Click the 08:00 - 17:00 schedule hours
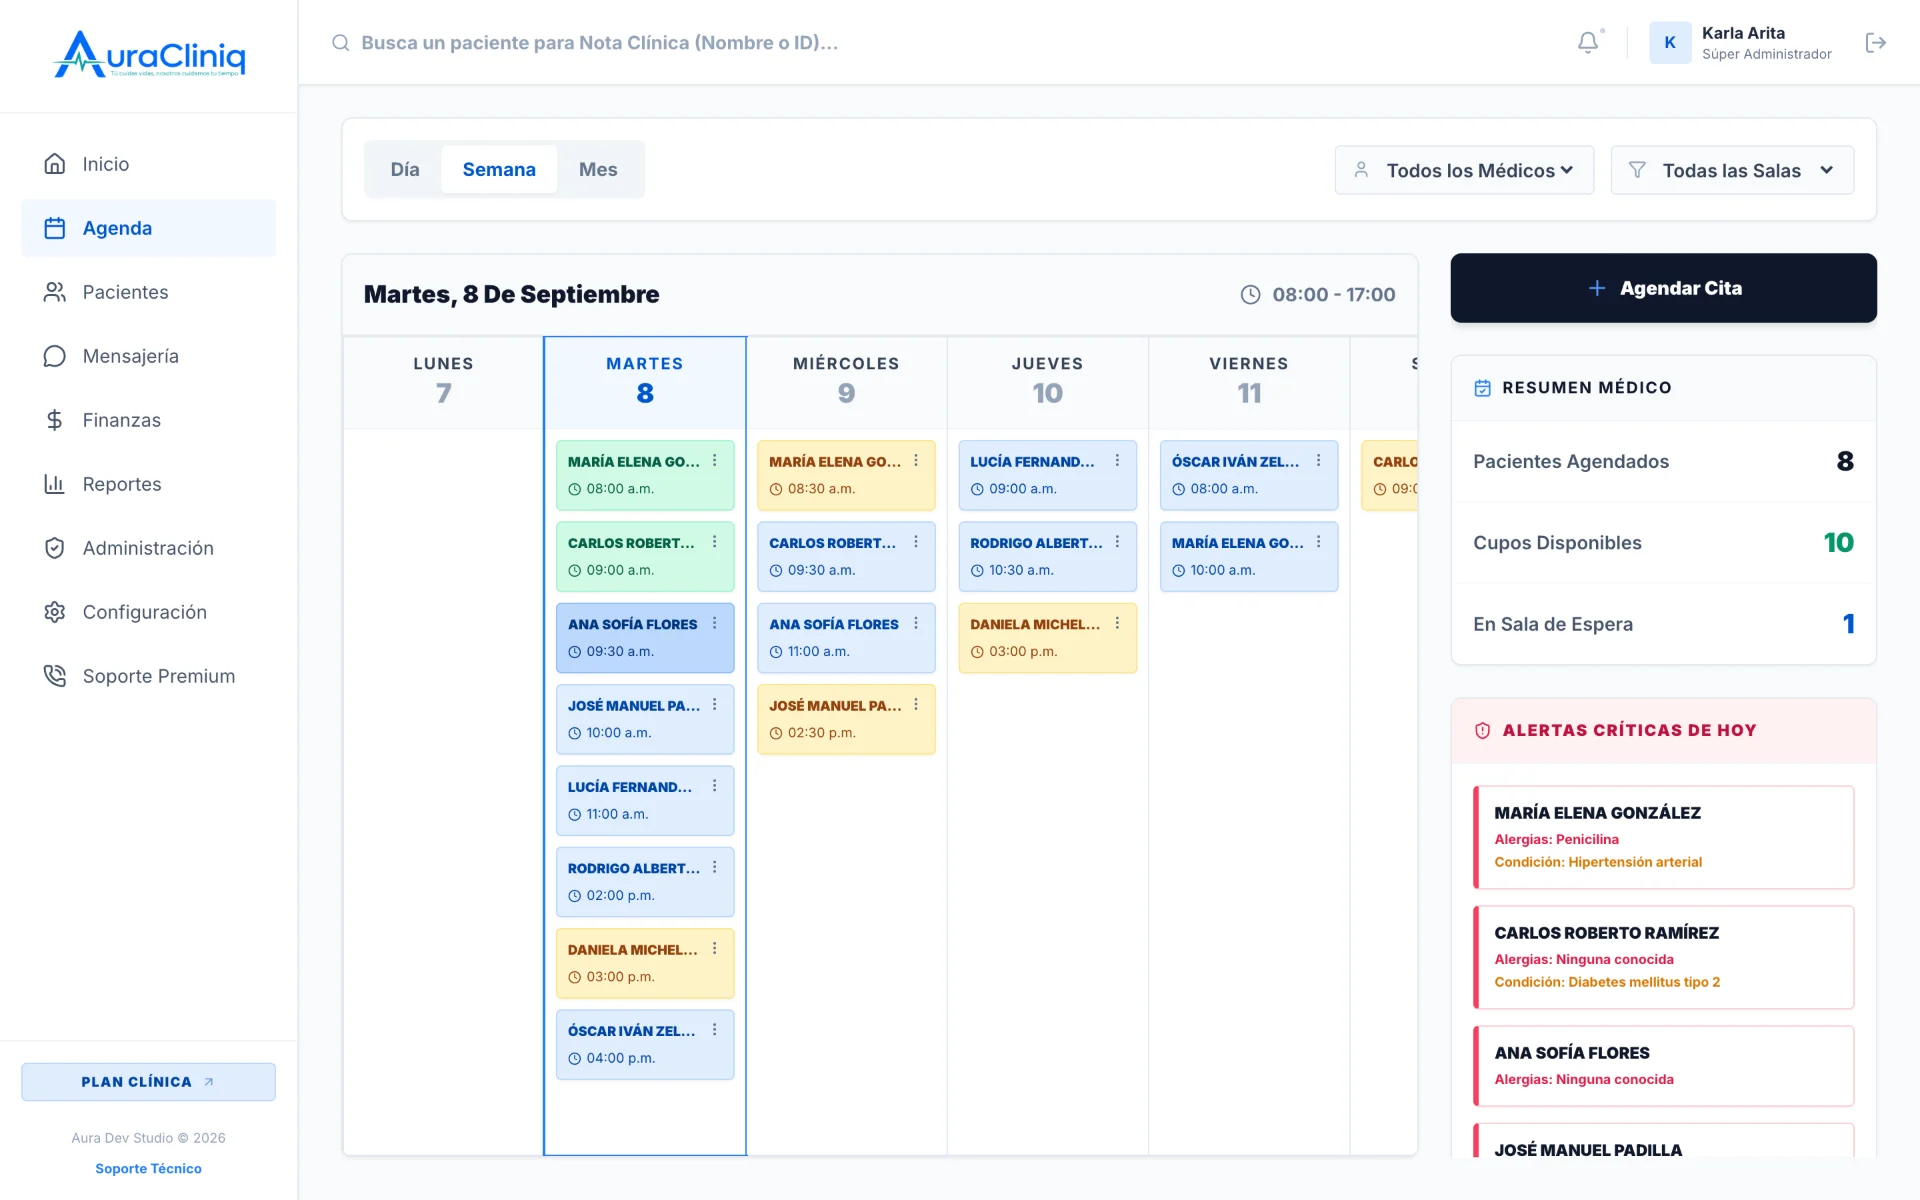Screen dimensions: 1920x1200 [x=1318, y=294]
